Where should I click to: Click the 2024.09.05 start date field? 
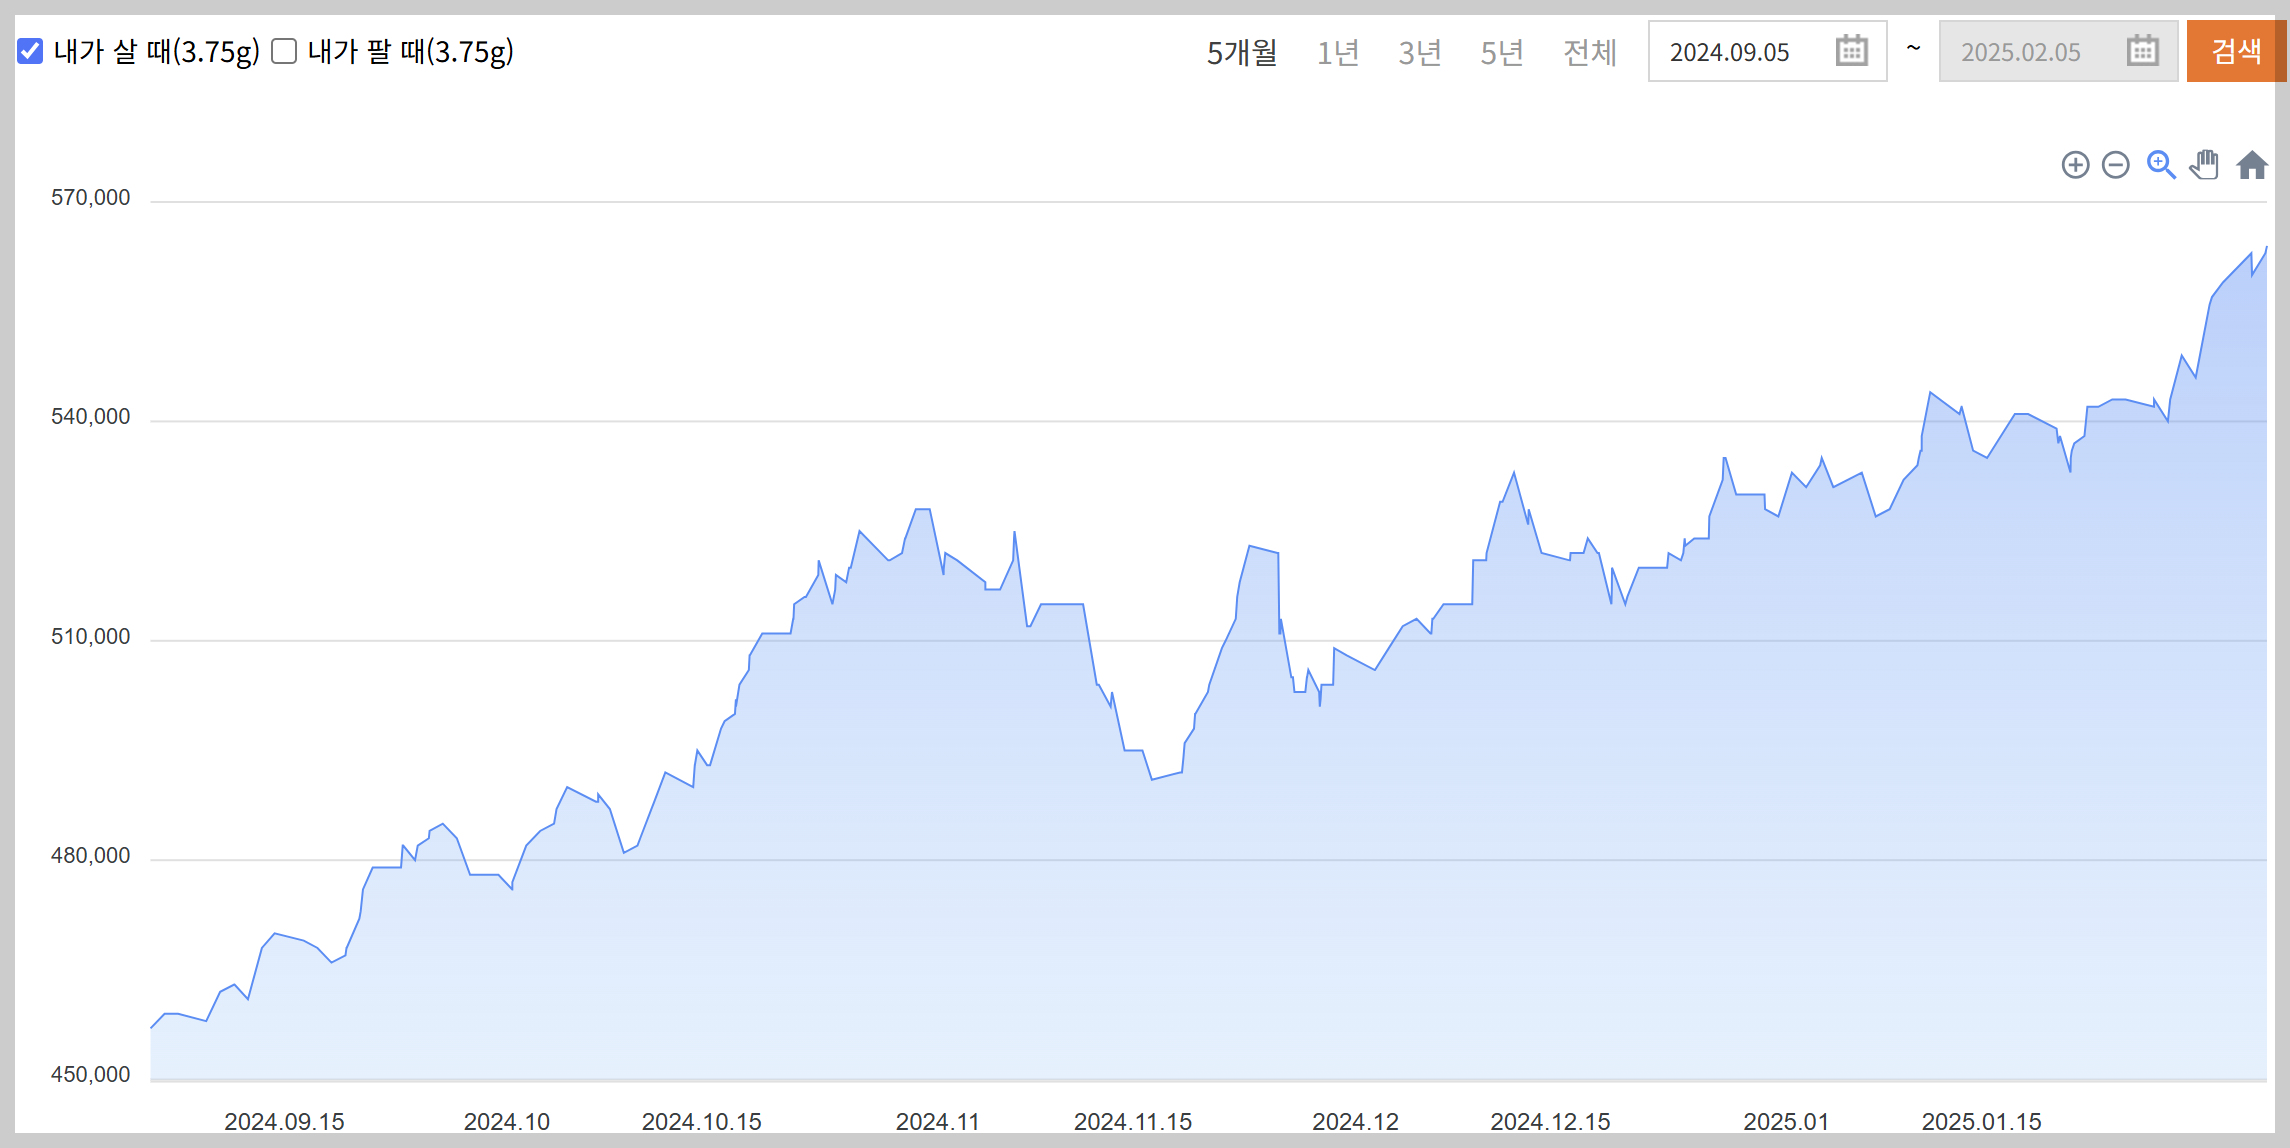[1730, 52]
